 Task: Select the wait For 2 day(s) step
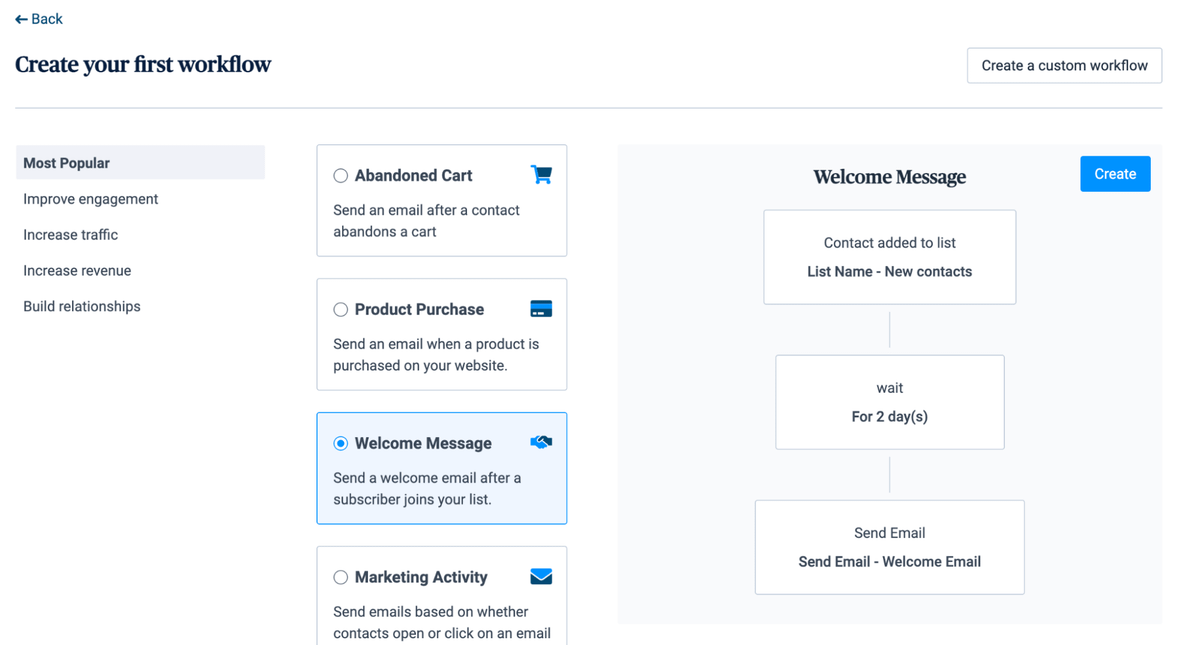(x=889, y=402)
